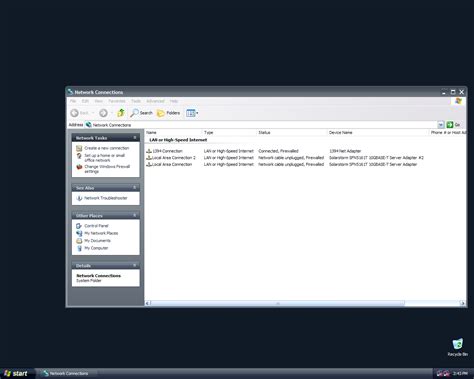
Task: Click the Network Connections taskbar button
Action: 68,373
